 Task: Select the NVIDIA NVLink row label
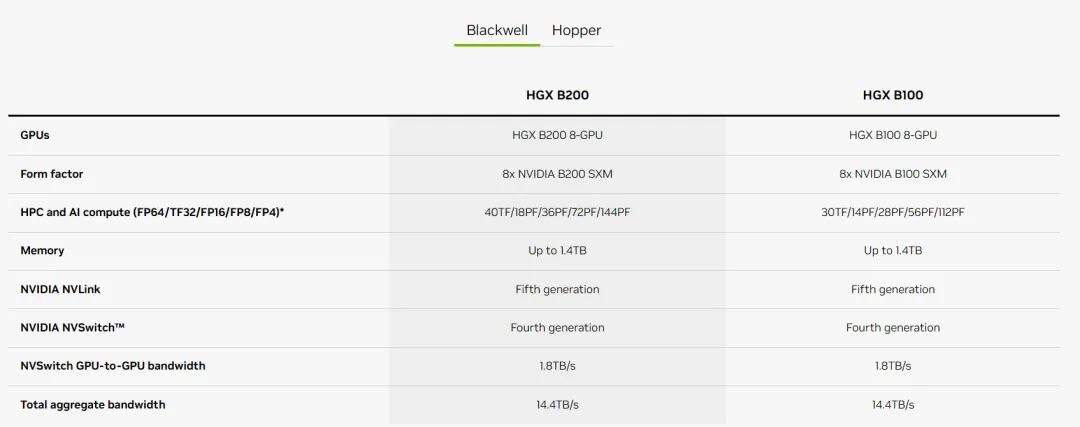pyautogui.click(x=60, y=289)
